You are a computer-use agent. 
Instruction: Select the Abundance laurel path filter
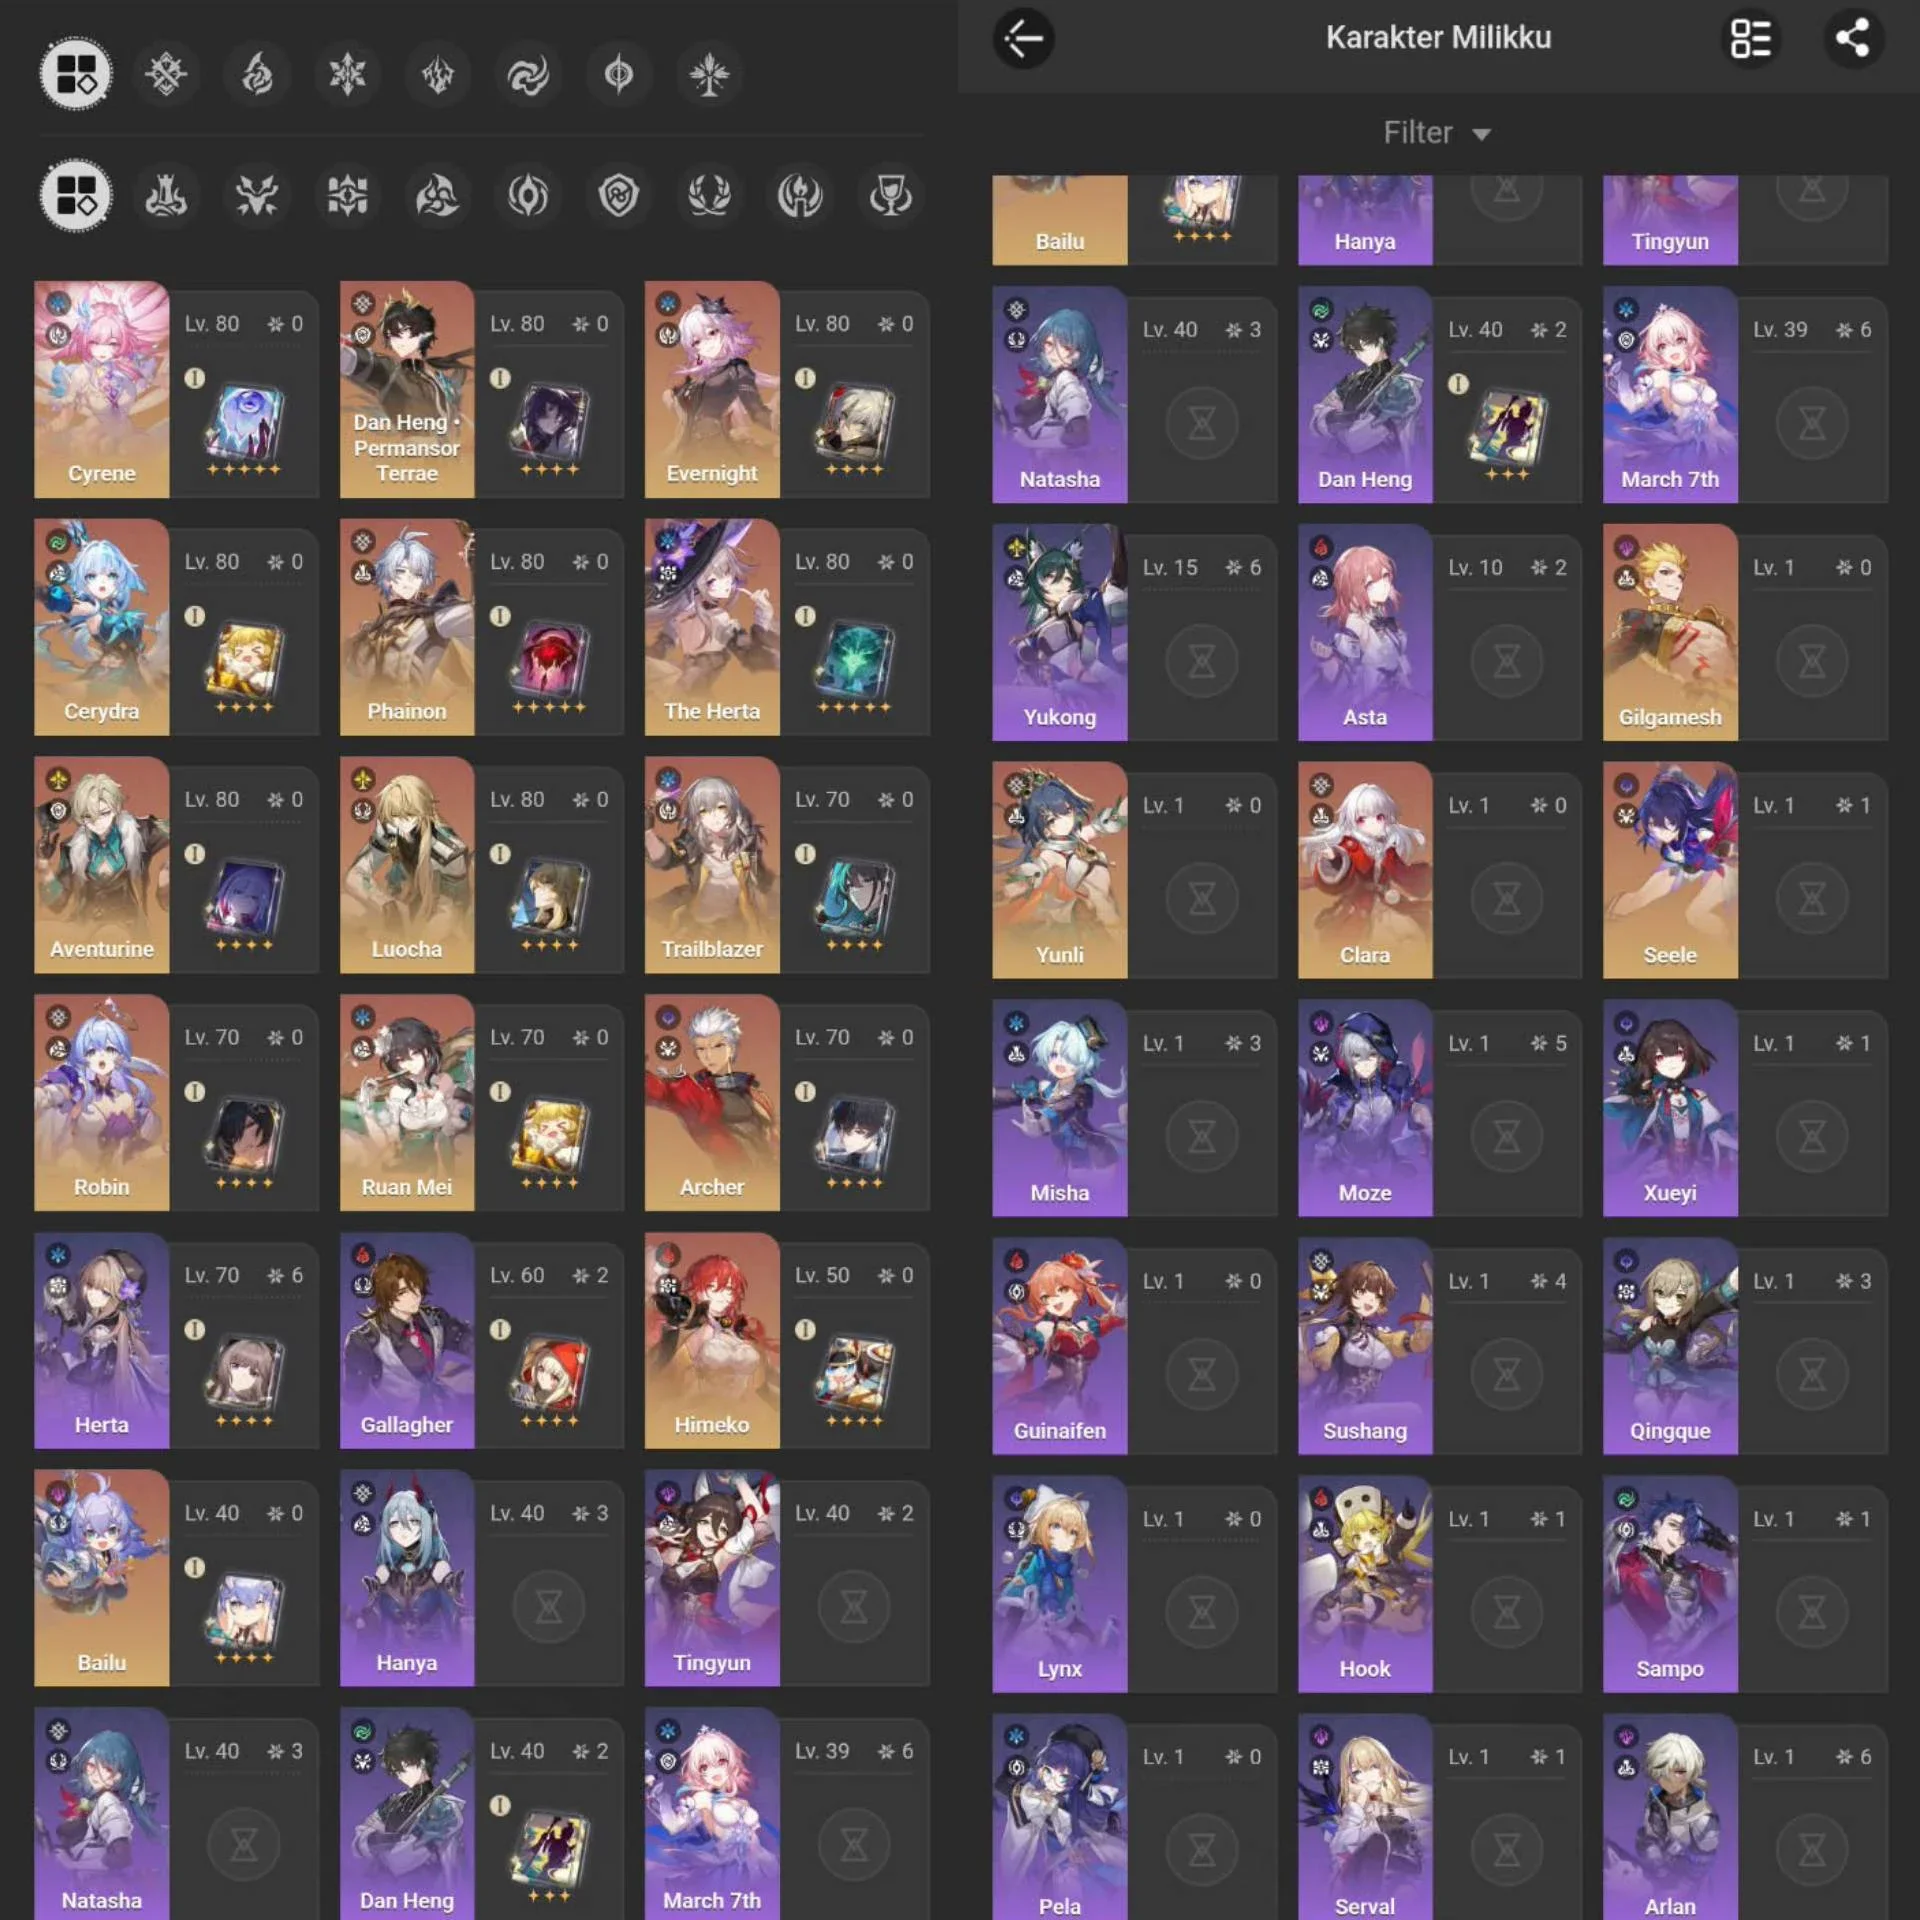tap(709, 195)
